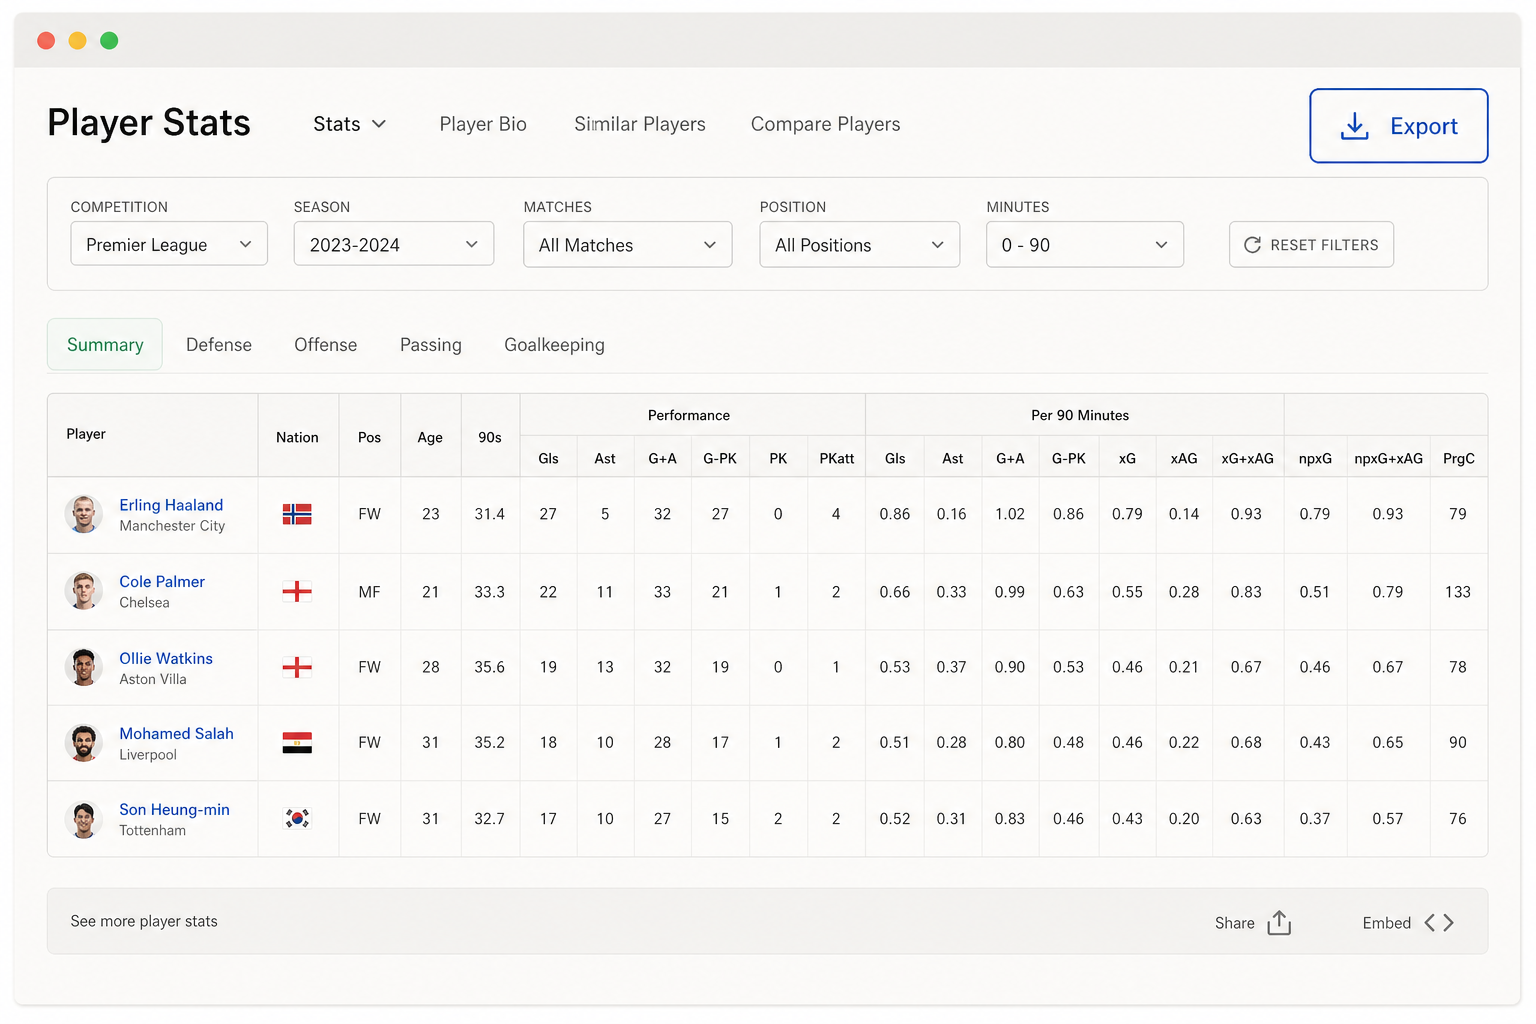Click the PKatt column header
This screenshot has height=1024, width=1536.
[x=837, y=458]
